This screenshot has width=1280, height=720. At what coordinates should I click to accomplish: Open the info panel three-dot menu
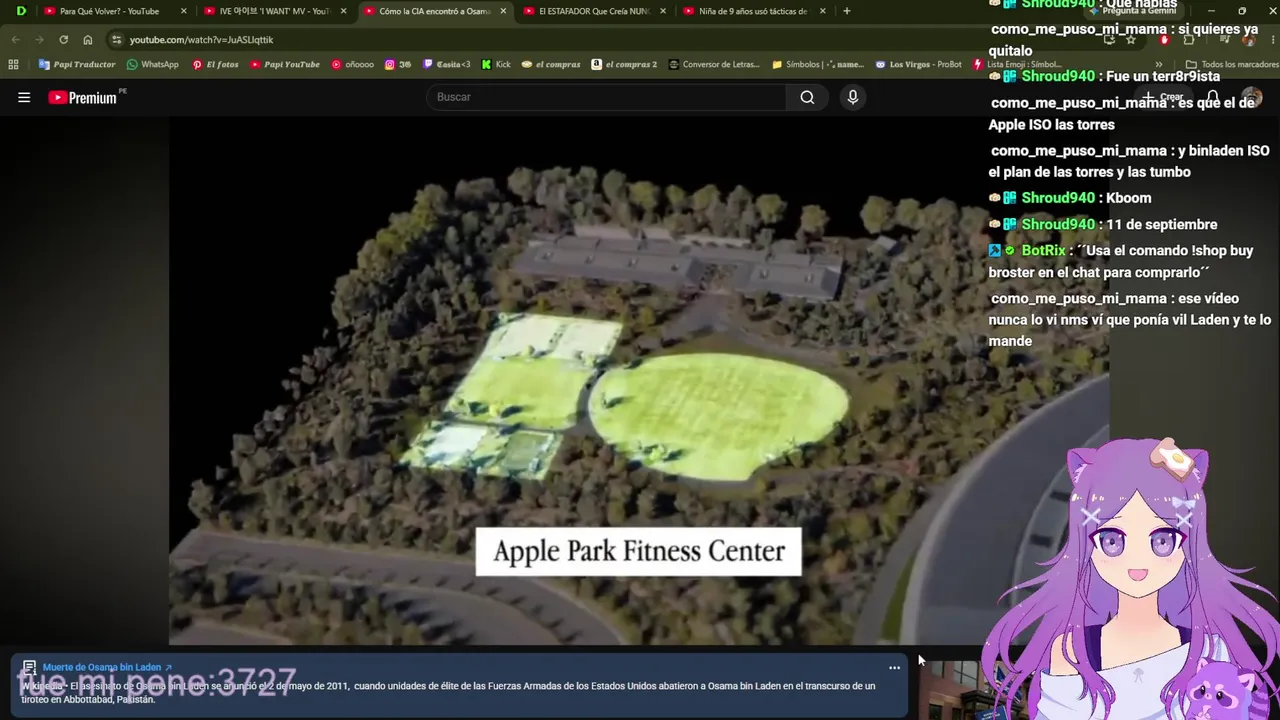(x=894, y=667)
